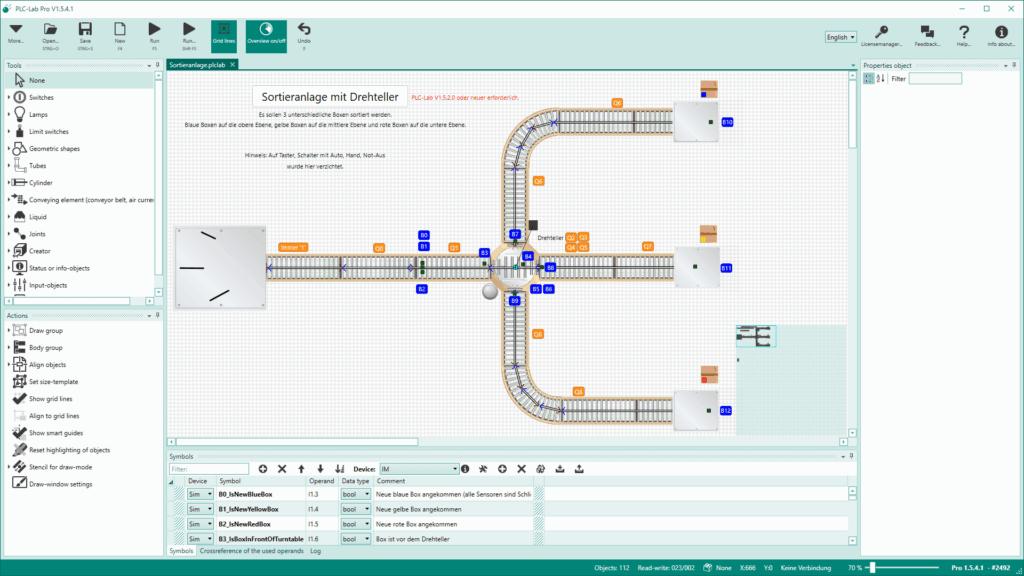Expand the Limit switches tool group
The height and width of the screenshot is (576, 1024).
[9, 131]
